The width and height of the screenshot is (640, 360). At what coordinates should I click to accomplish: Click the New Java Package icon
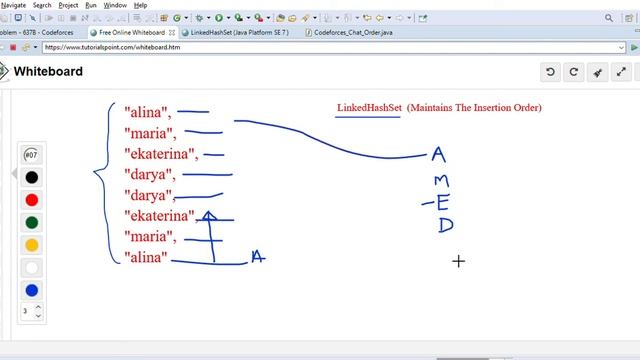[x=164, y=18]
